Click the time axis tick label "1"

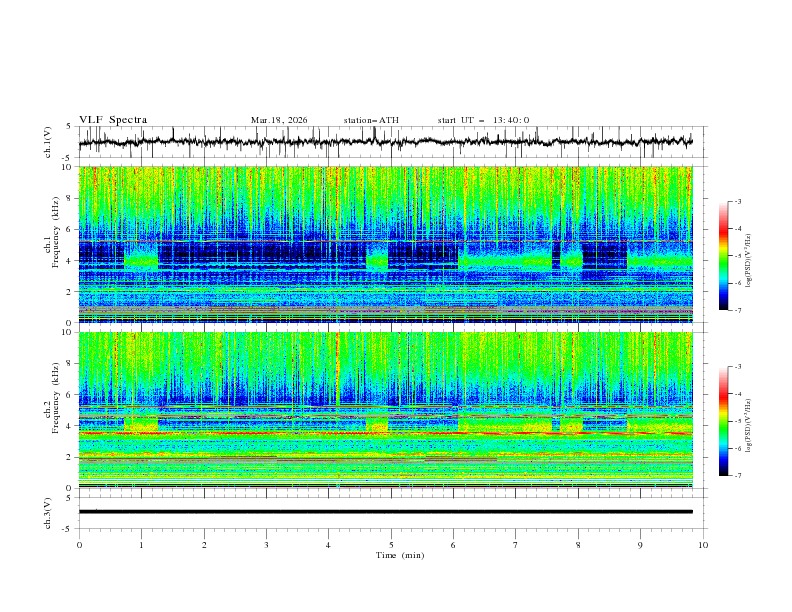point(141,545)
